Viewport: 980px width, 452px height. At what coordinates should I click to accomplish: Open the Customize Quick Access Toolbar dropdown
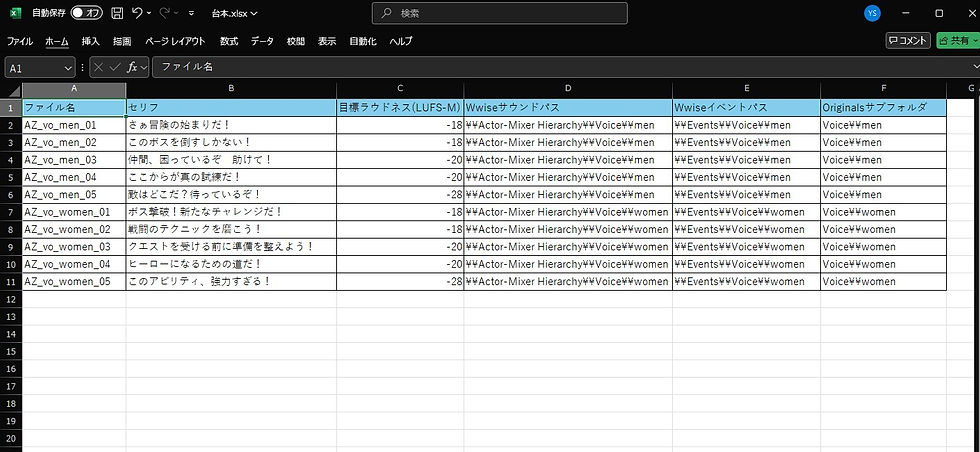(x=191, y=13)
